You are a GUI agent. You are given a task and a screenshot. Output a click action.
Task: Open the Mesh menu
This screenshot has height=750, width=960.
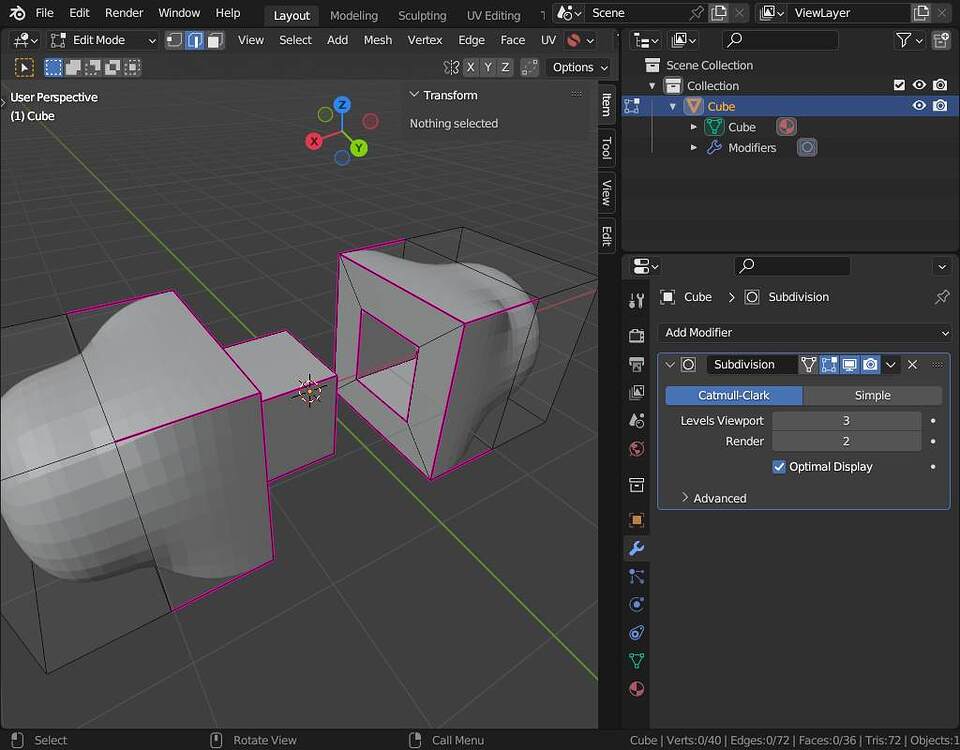click(x=378, y=40)
